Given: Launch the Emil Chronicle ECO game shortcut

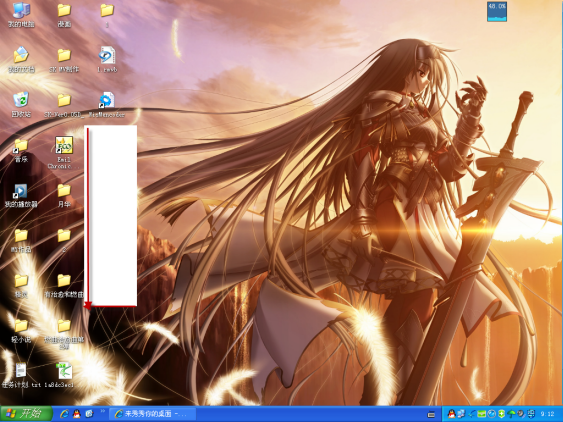Looking at the screenshot, I should [x=64, y=152].
